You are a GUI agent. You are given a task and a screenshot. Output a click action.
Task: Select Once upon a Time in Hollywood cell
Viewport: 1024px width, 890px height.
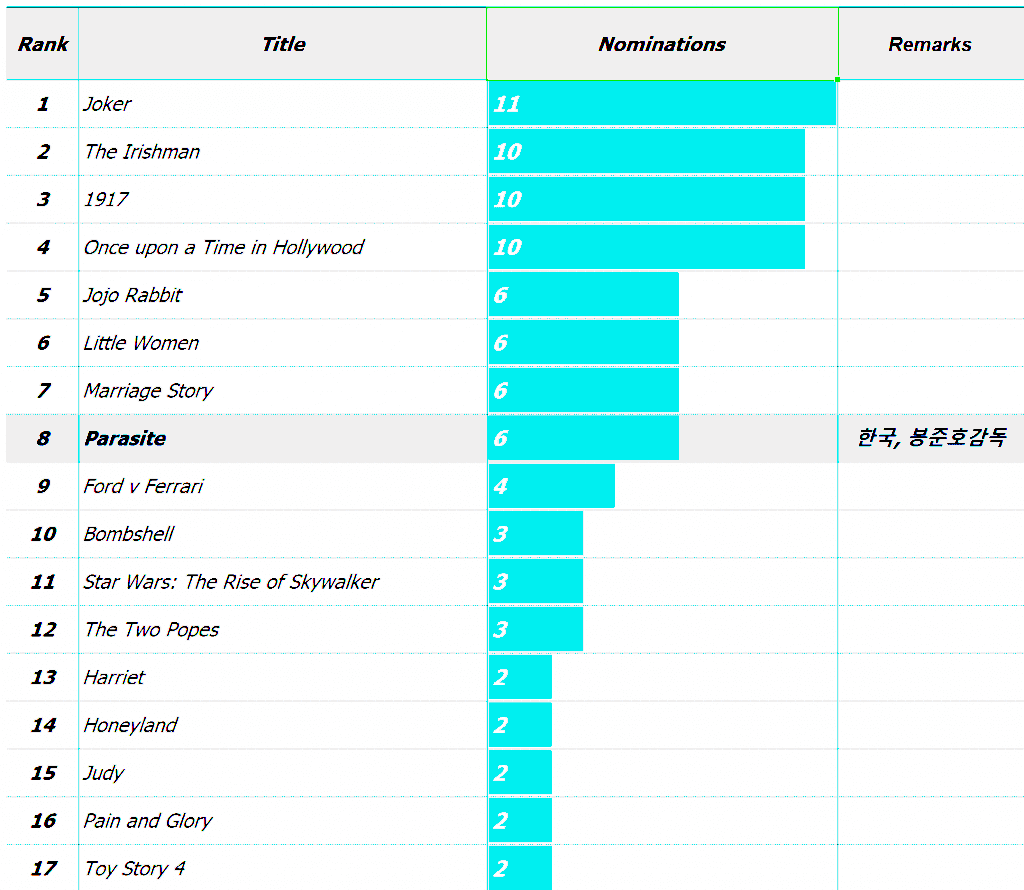[x=224, y=248]
